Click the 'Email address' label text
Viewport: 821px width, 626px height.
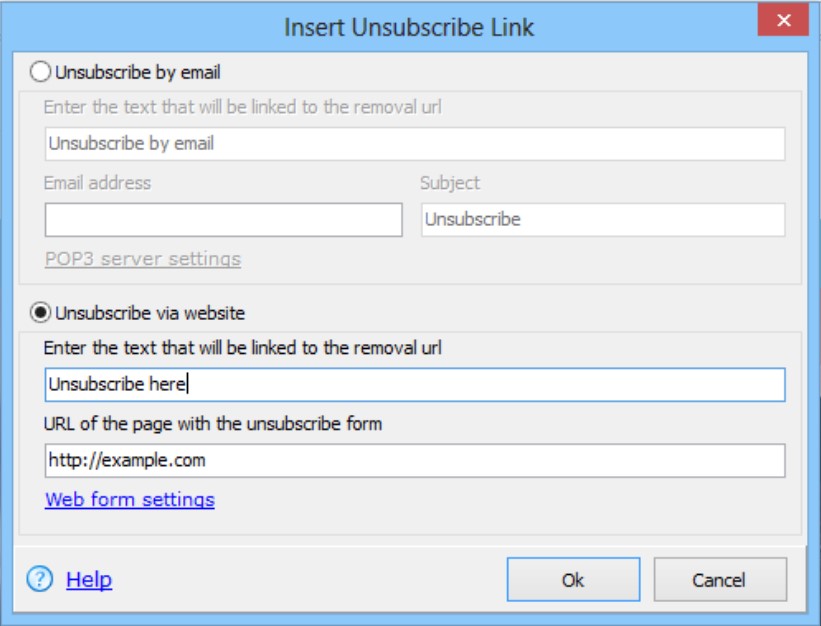click(x=97, y=183)
